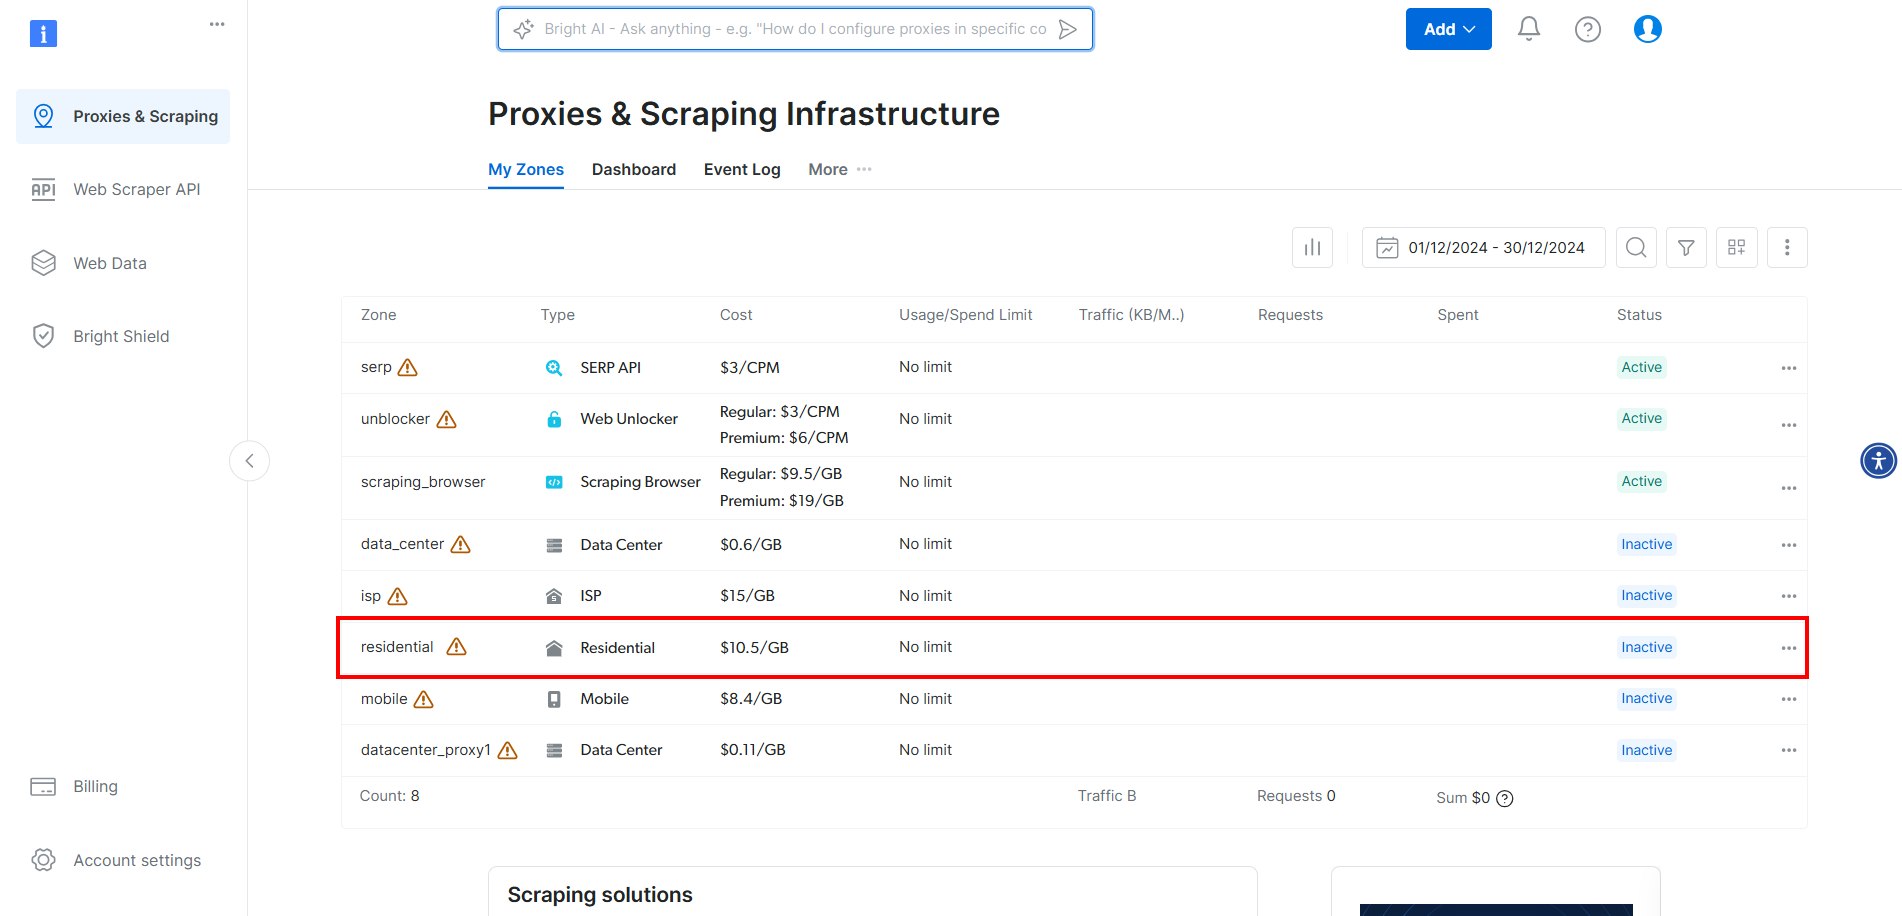This screenshot has height=916, width=1902.
Task: Open the user profile avatar
Action: pyautogui.click(x=1647, y=29)
